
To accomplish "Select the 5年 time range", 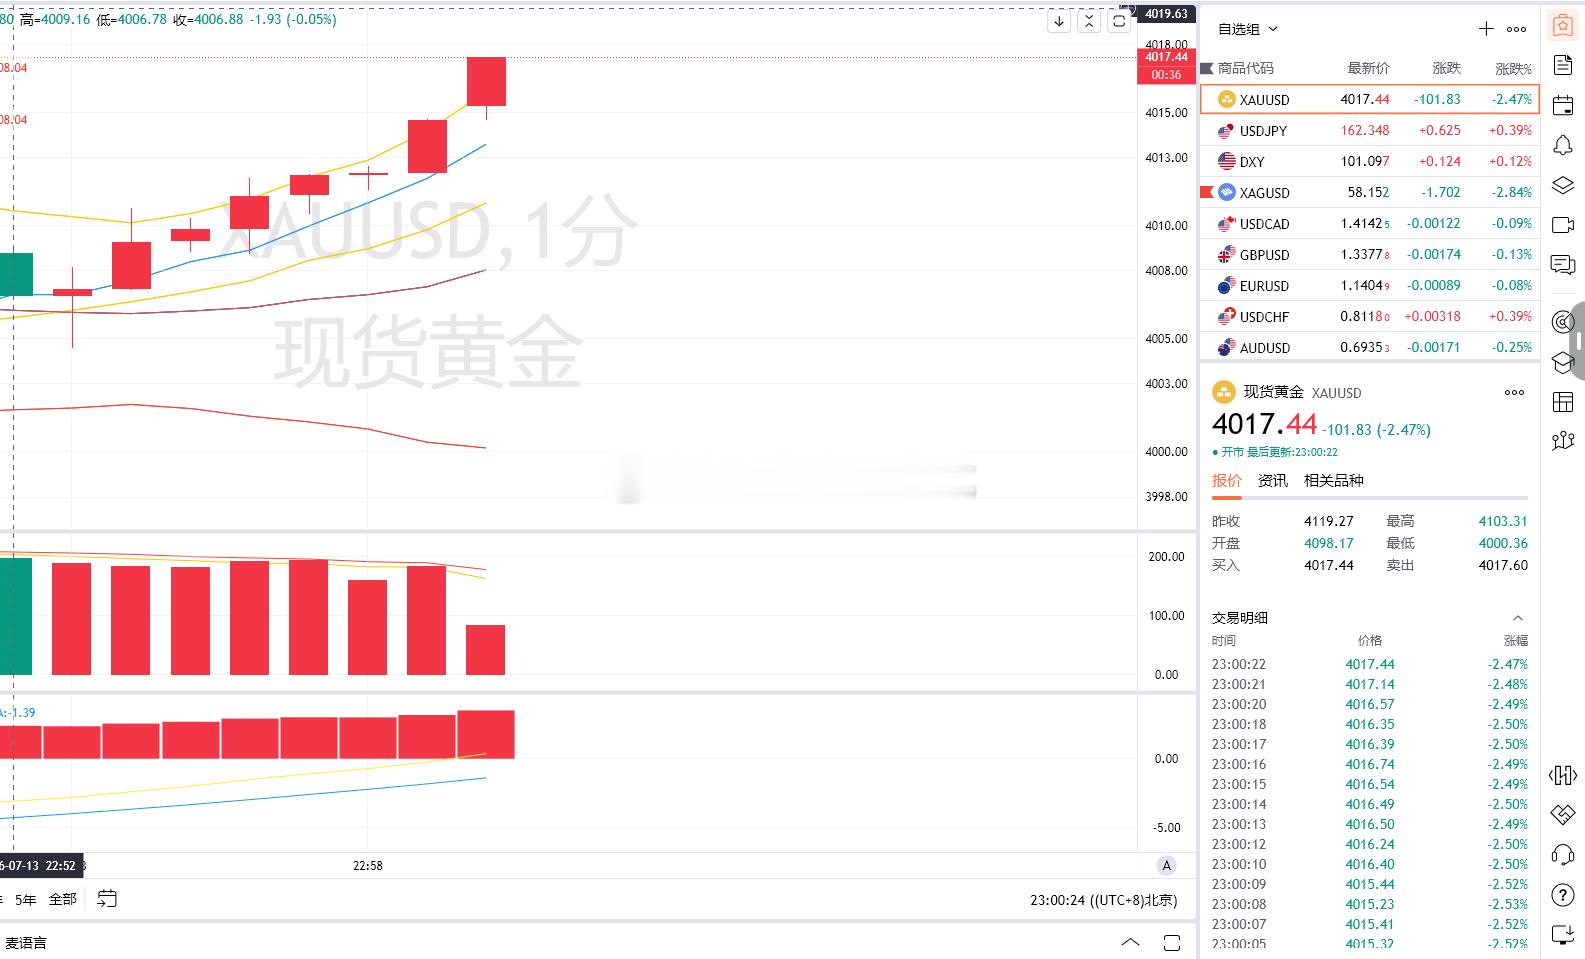I will [26, 900].
